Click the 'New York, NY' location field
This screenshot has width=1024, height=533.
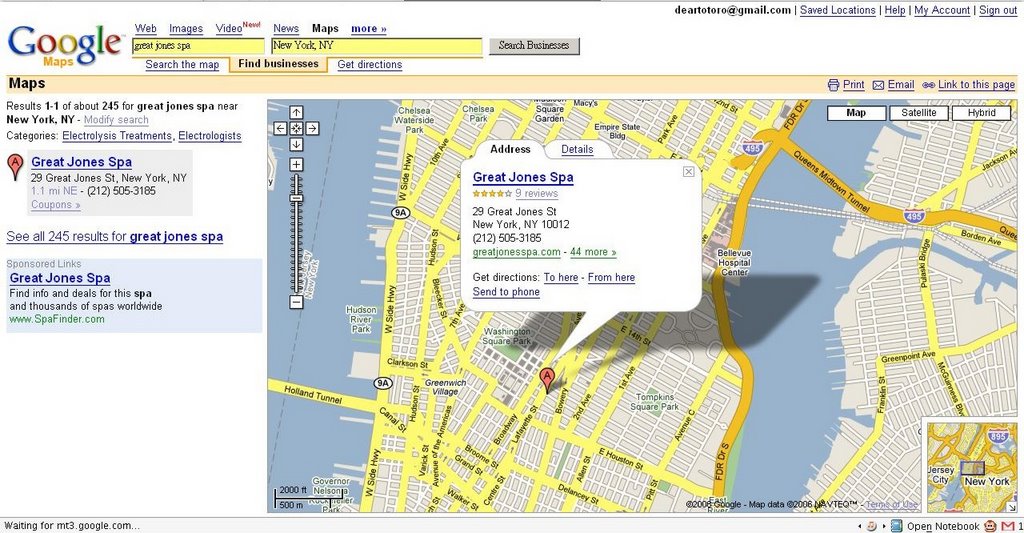377,46
